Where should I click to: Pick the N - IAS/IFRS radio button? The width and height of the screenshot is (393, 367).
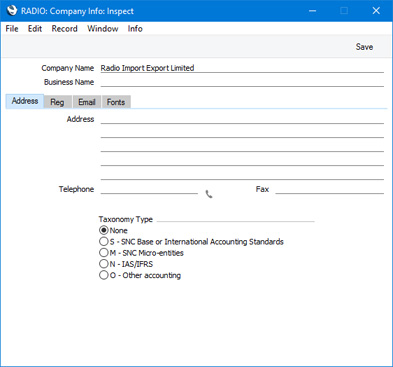tap(104, 264)
